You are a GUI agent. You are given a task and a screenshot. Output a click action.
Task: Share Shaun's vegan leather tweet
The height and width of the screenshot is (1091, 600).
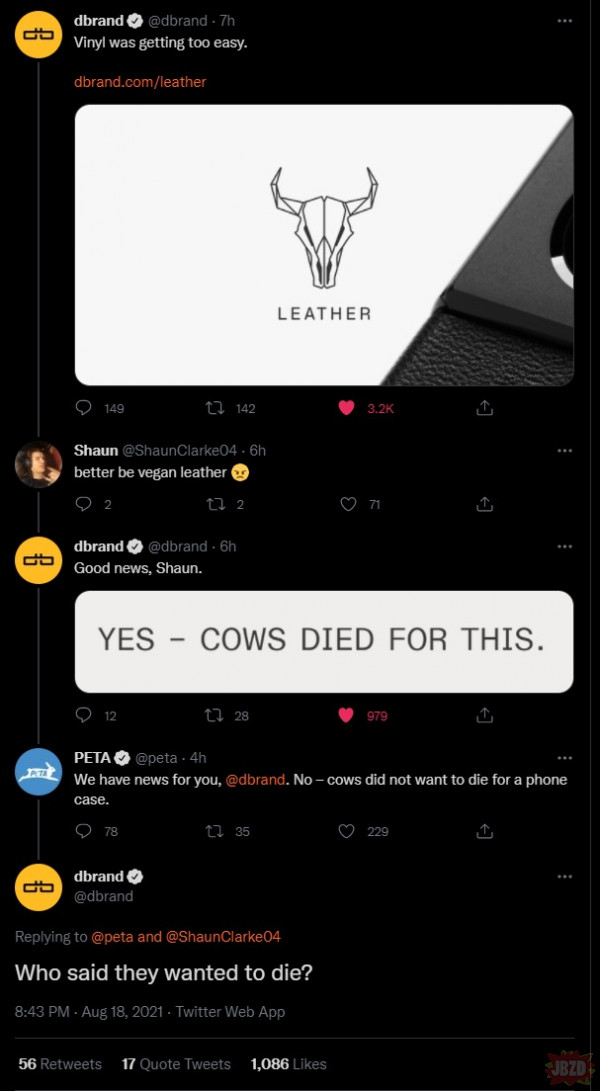click(x=485, y=505)
